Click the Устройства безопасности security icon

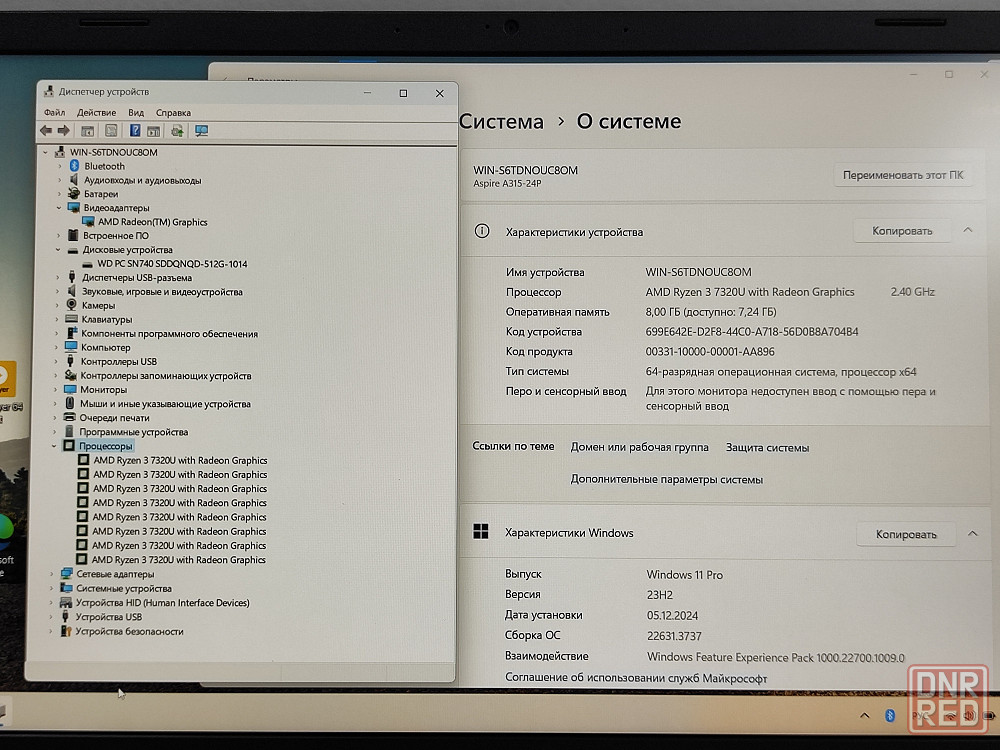[66, 631]
